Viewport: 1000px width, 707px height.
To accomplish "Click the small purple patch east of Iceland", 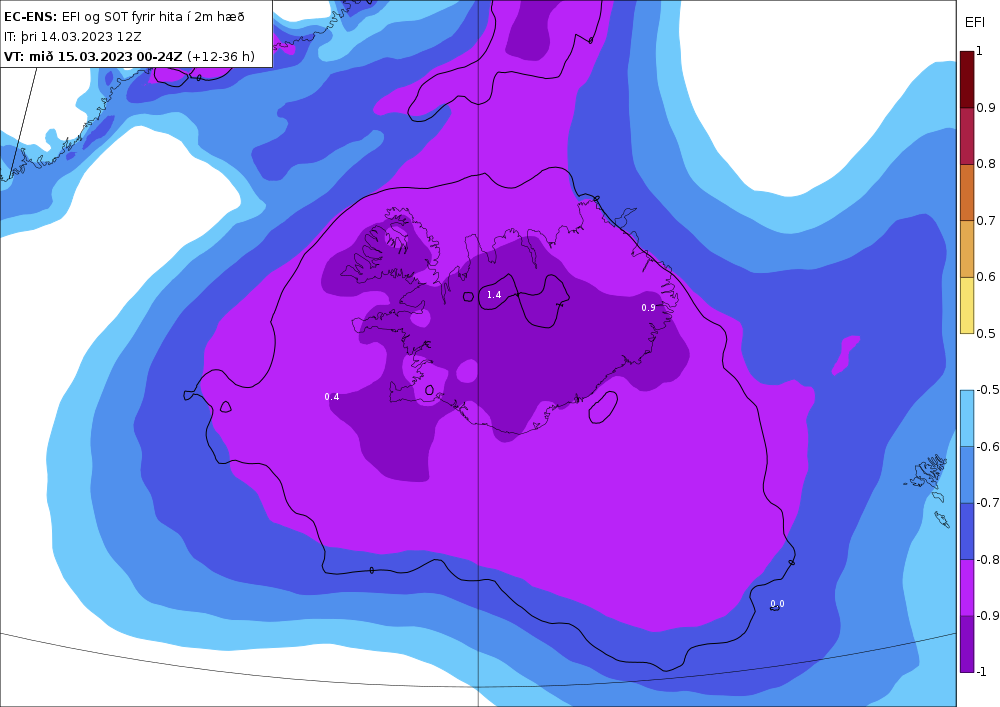I will pos(846,354).
